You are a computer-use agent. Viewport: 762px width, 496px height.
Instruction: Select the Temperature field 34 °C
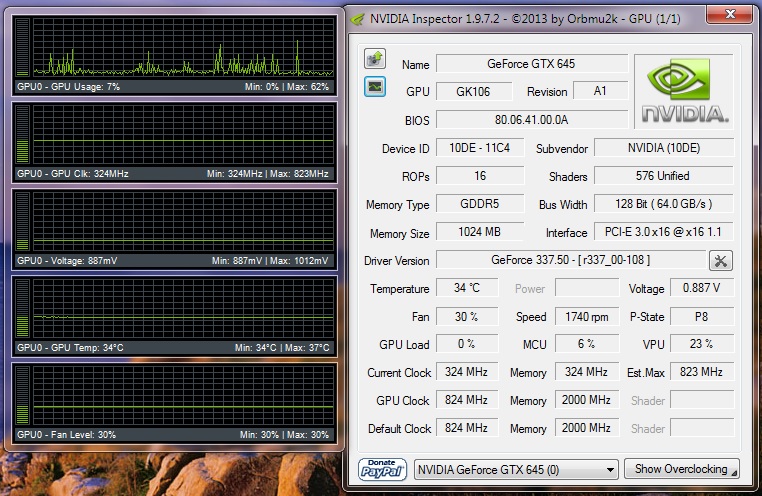(x=467, y=288)
